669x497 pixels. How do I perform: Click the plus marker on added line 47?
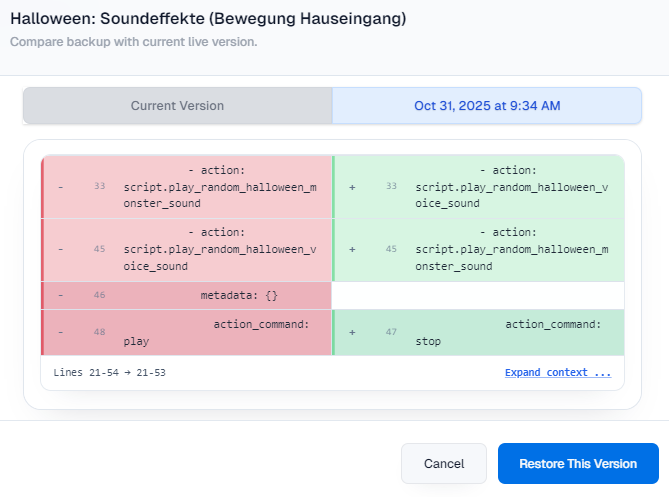tap(352, 332)
